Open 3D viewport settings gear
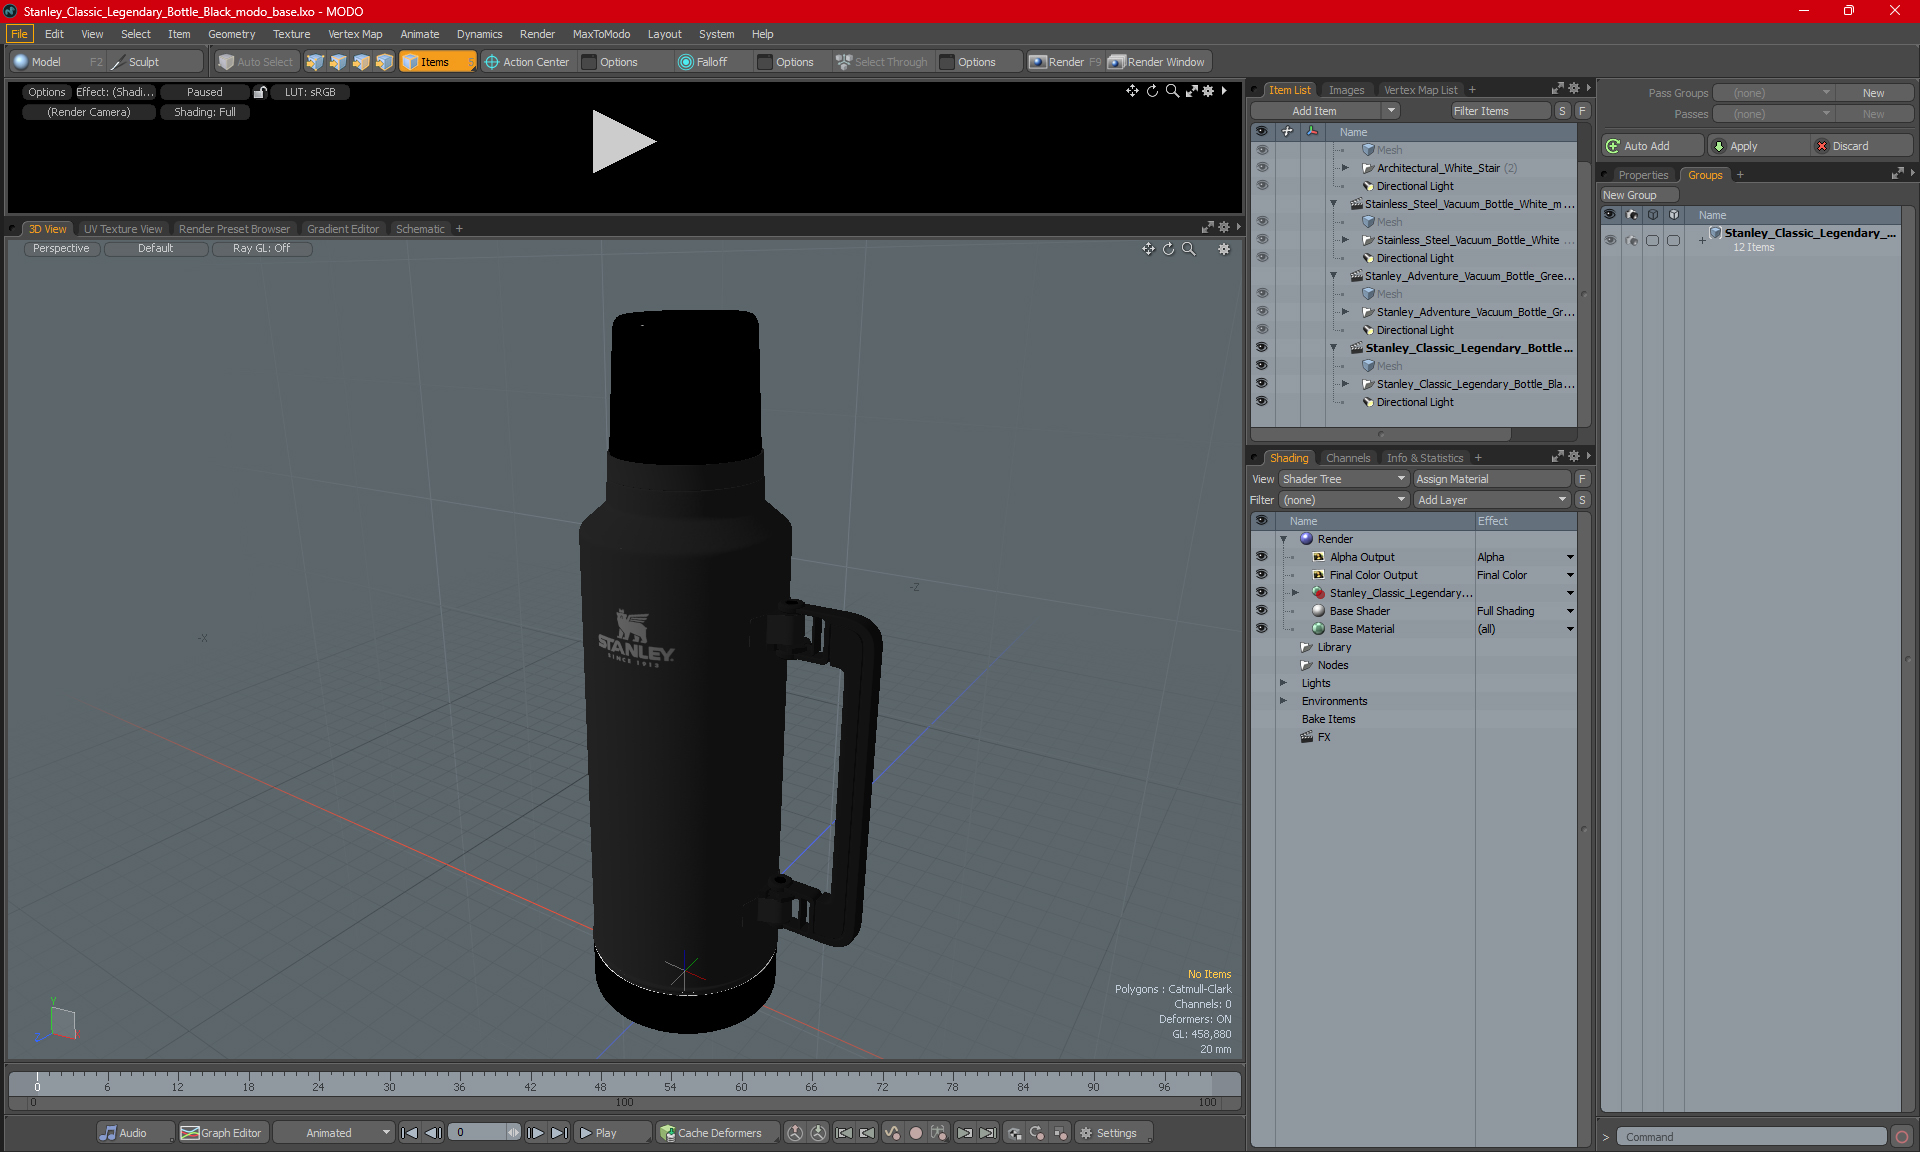Screen dimensions: 1920x1152 point(1224,249)
